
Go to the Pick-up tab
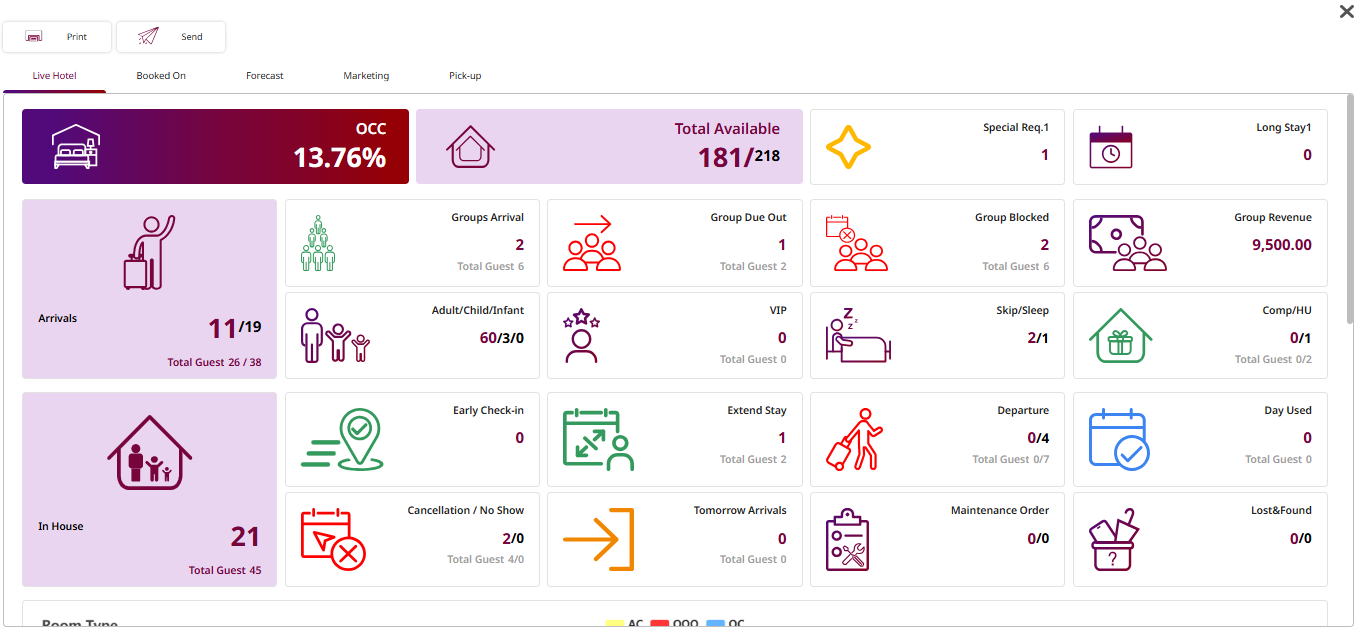pos(465,76)
